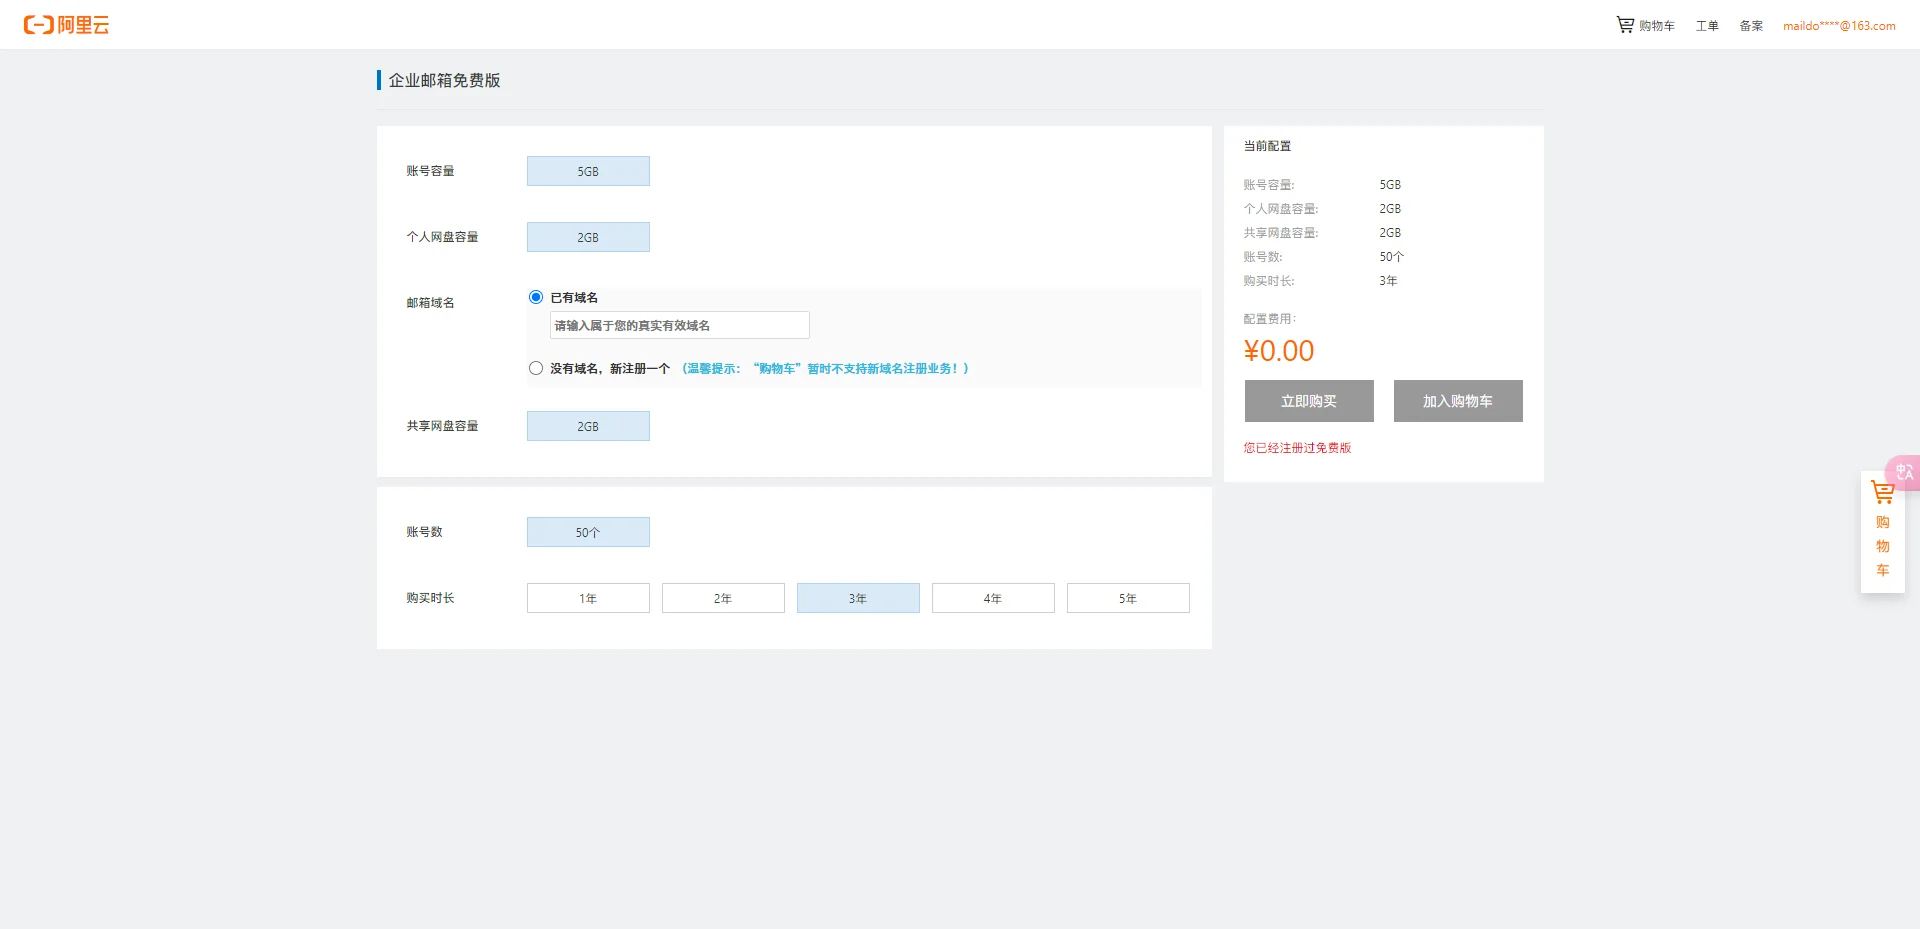1920x929 pixels.
Task: Click the 加入购物车 button
Action: coord(1458,401)
